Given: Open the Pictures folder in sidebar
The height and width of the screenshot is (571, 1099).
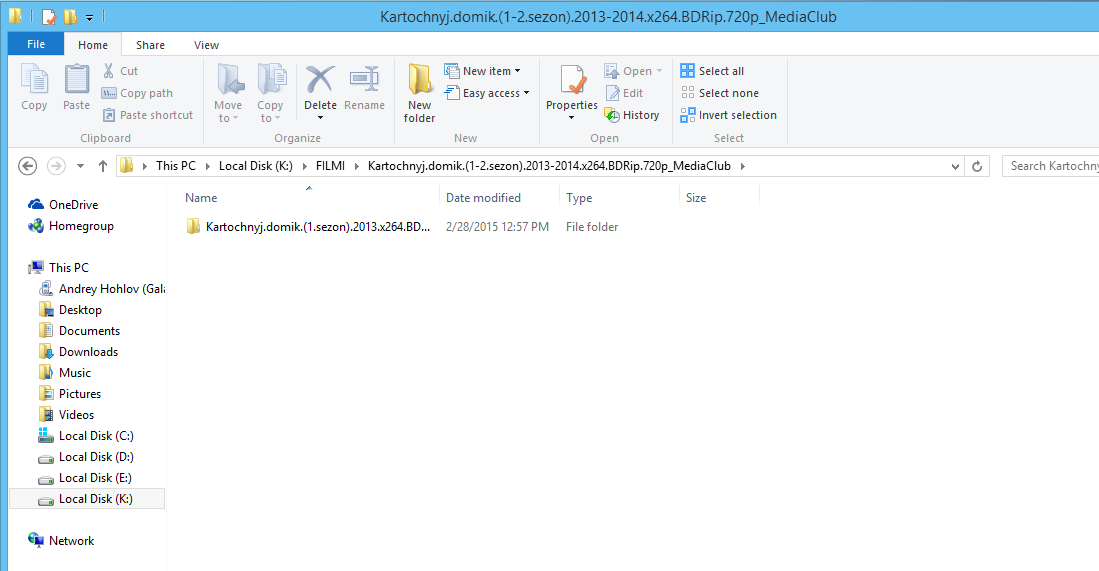Looking at the screenshot, I should 69,394.
